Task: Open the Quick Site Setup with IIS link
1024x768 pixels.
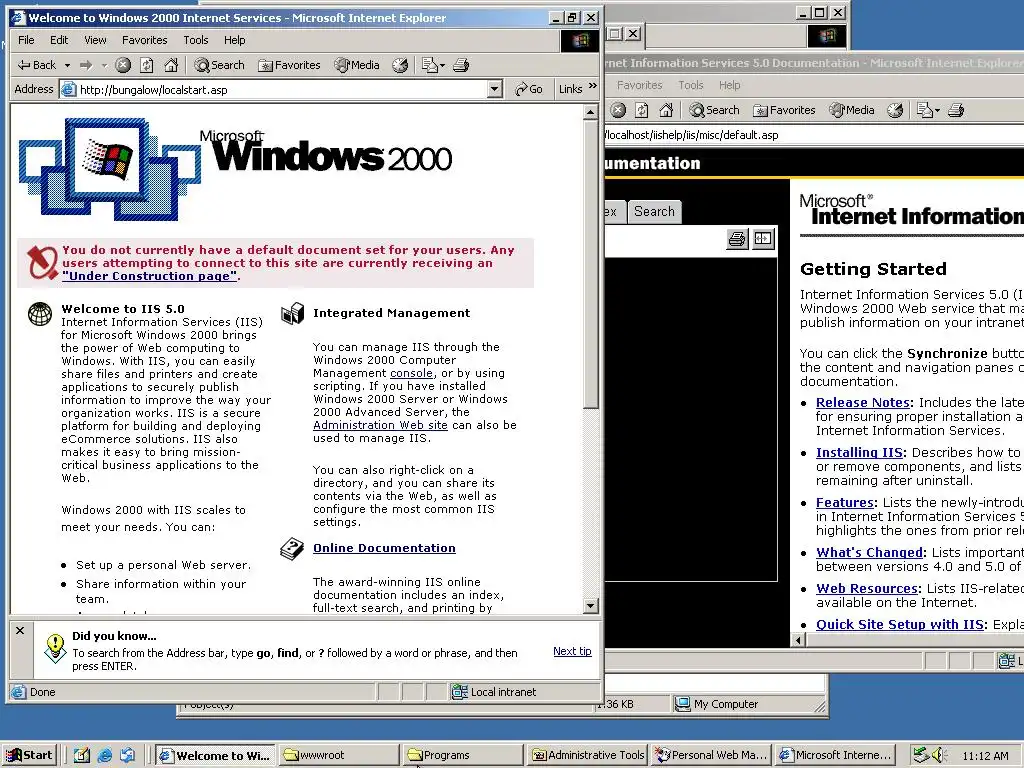Action: 900,624
